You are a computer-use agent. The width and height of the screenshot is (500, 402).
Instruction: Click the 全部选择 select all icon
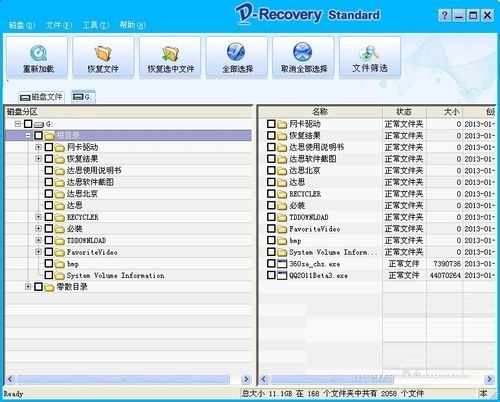(x=236, y=52)
